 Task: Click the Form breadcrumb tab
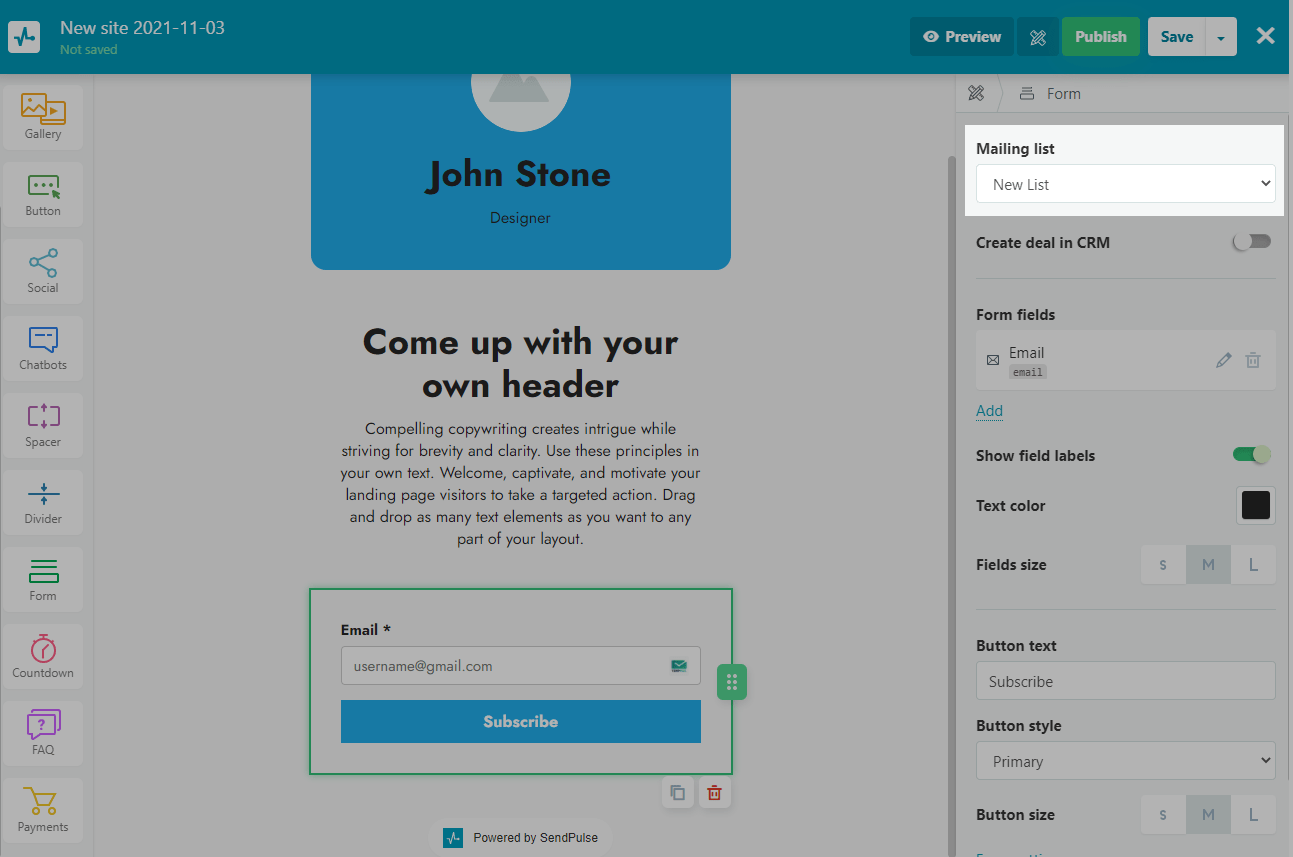point(1050,93)
